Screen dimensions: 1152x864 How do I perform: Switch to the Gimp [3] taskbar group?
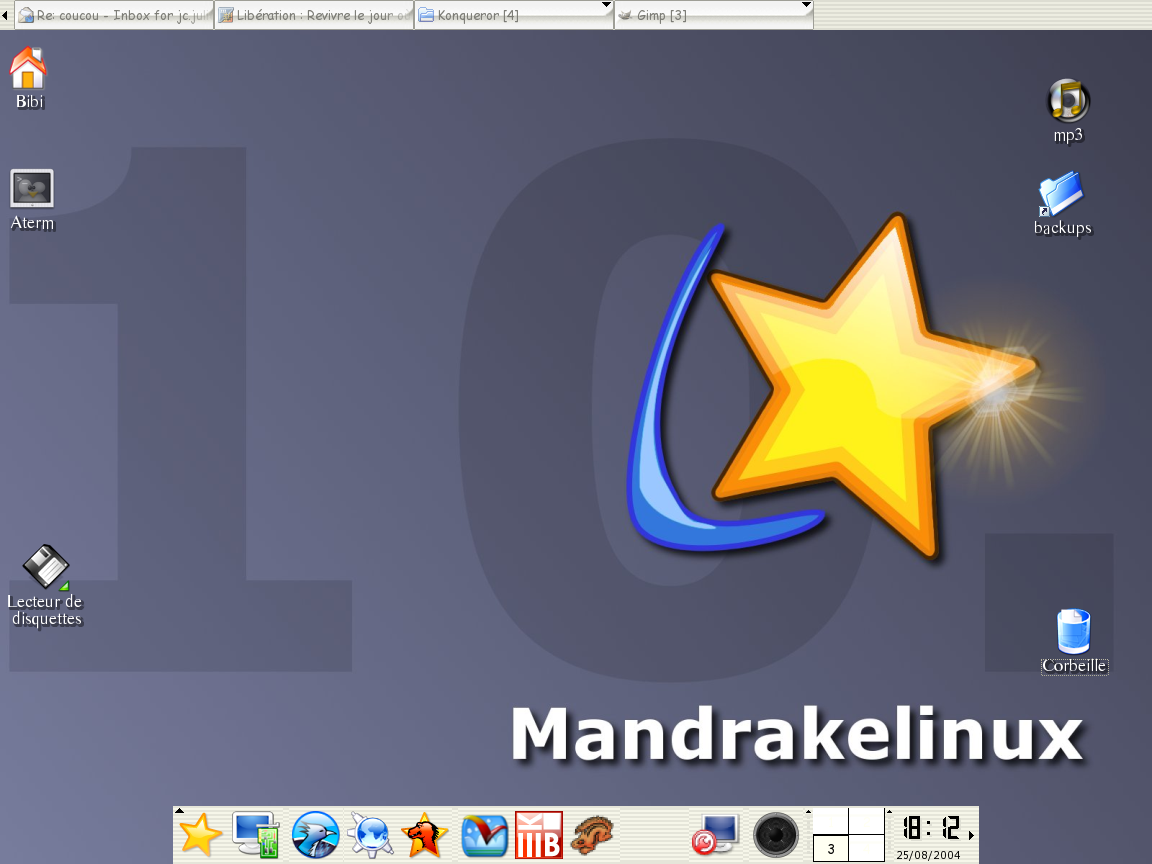point(713,15)
